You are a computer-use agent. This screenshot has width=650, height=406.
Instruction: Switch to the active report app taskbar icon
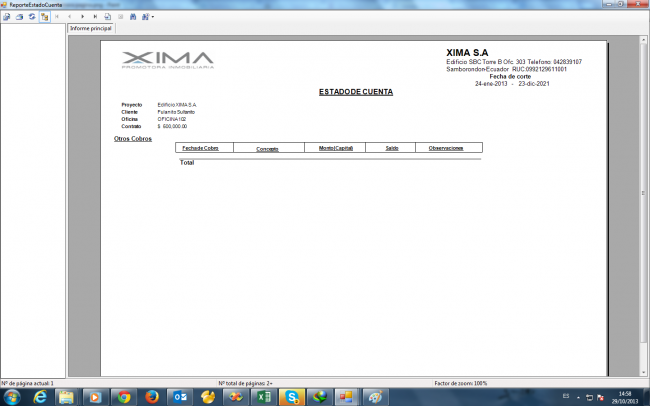point(347,397)
